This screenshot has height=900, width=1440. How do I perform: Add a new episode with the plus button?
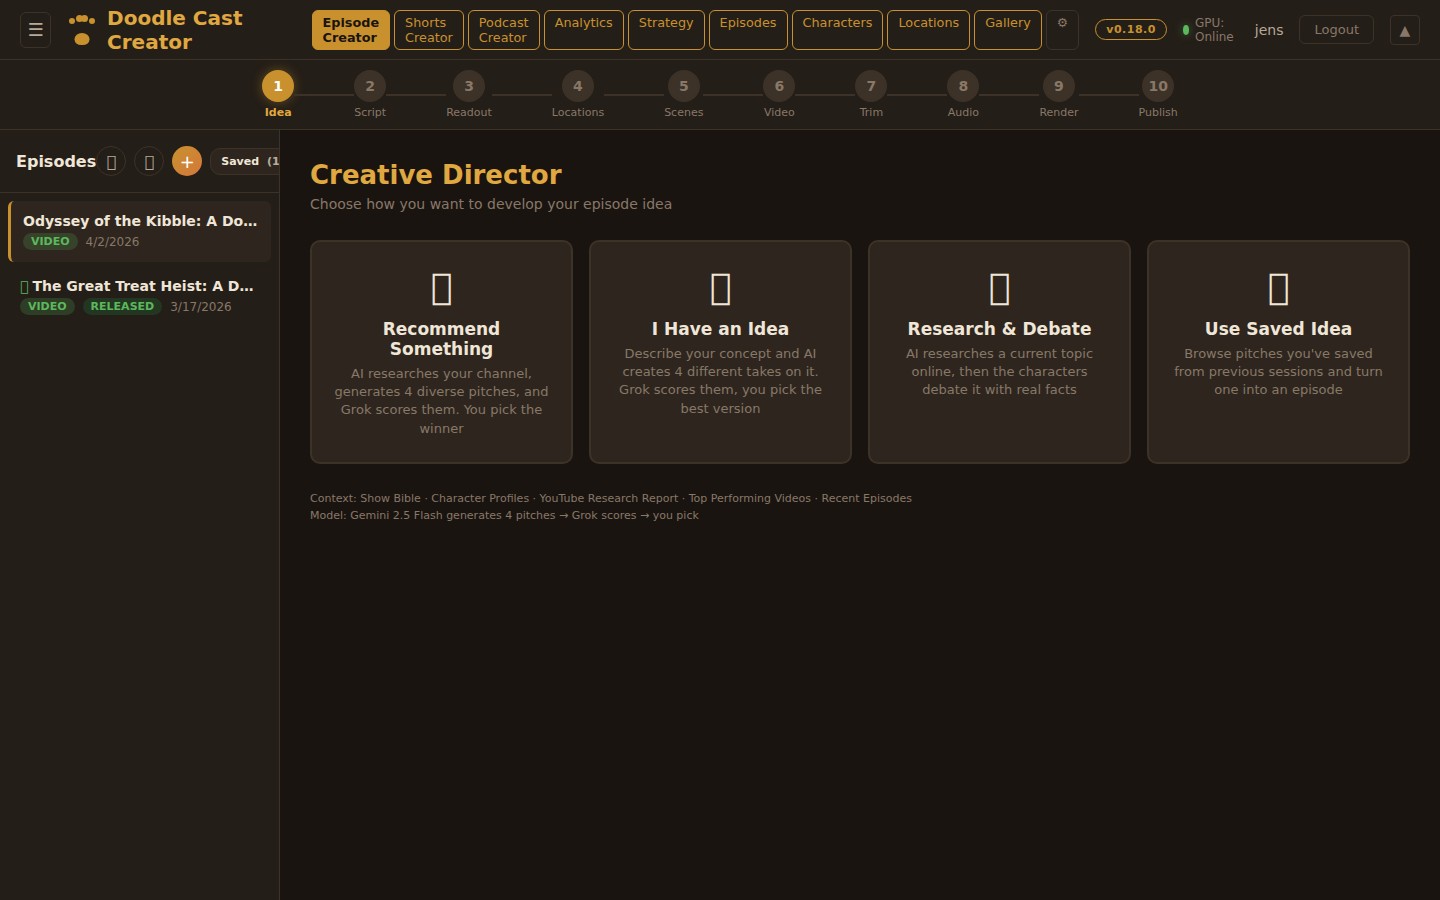187,161
